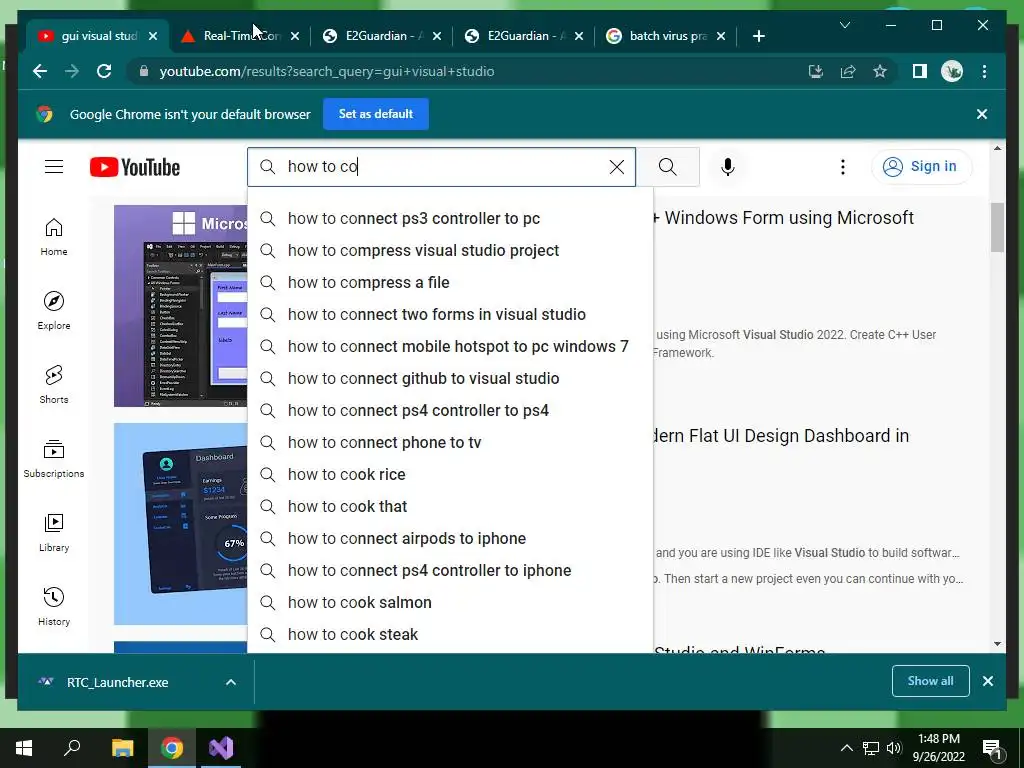Select suggestion how to cook rice
Screen dimensions: 1024x768
(450, 474)
